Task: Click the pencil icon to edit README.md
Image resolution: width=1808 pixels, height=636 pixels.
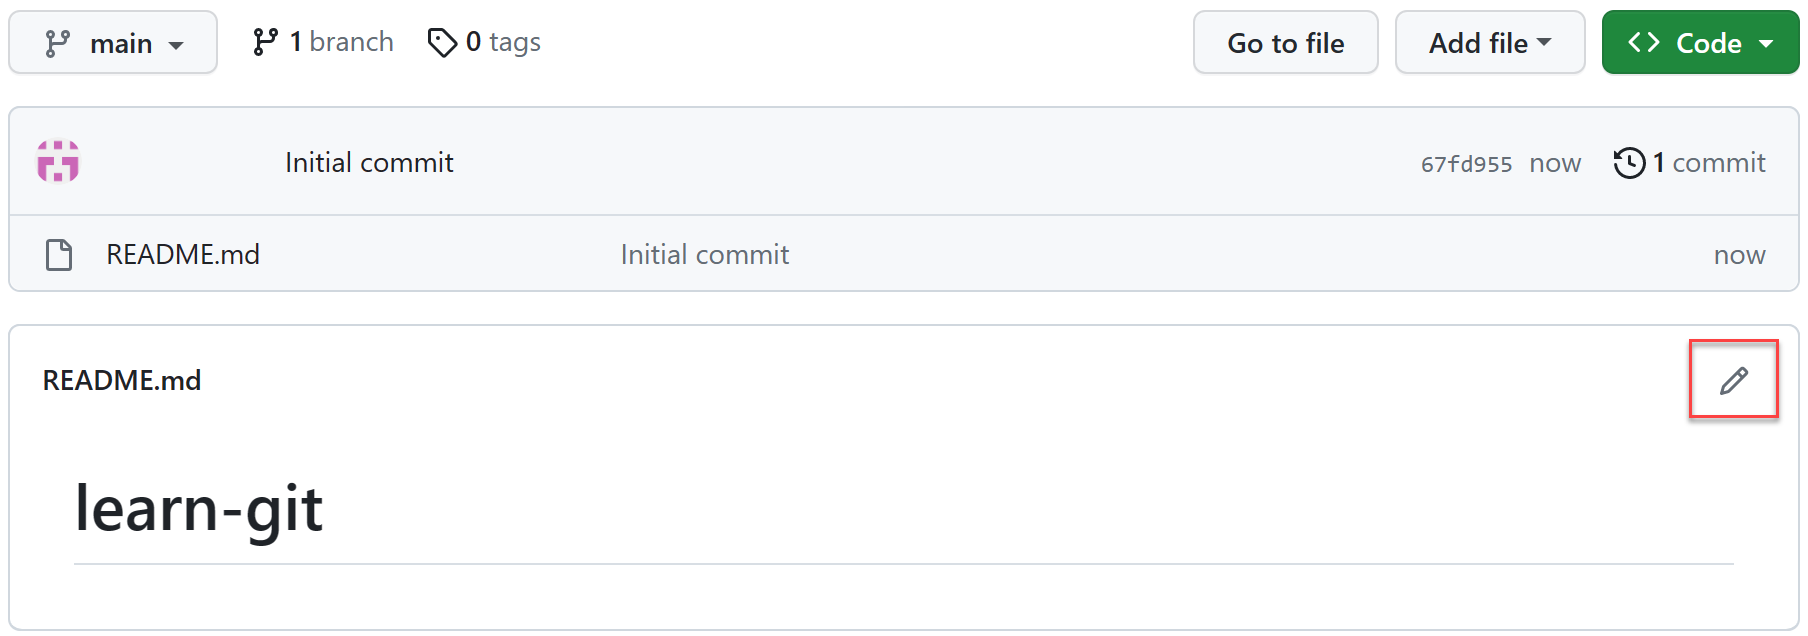Action: (x=1733, y=379)
